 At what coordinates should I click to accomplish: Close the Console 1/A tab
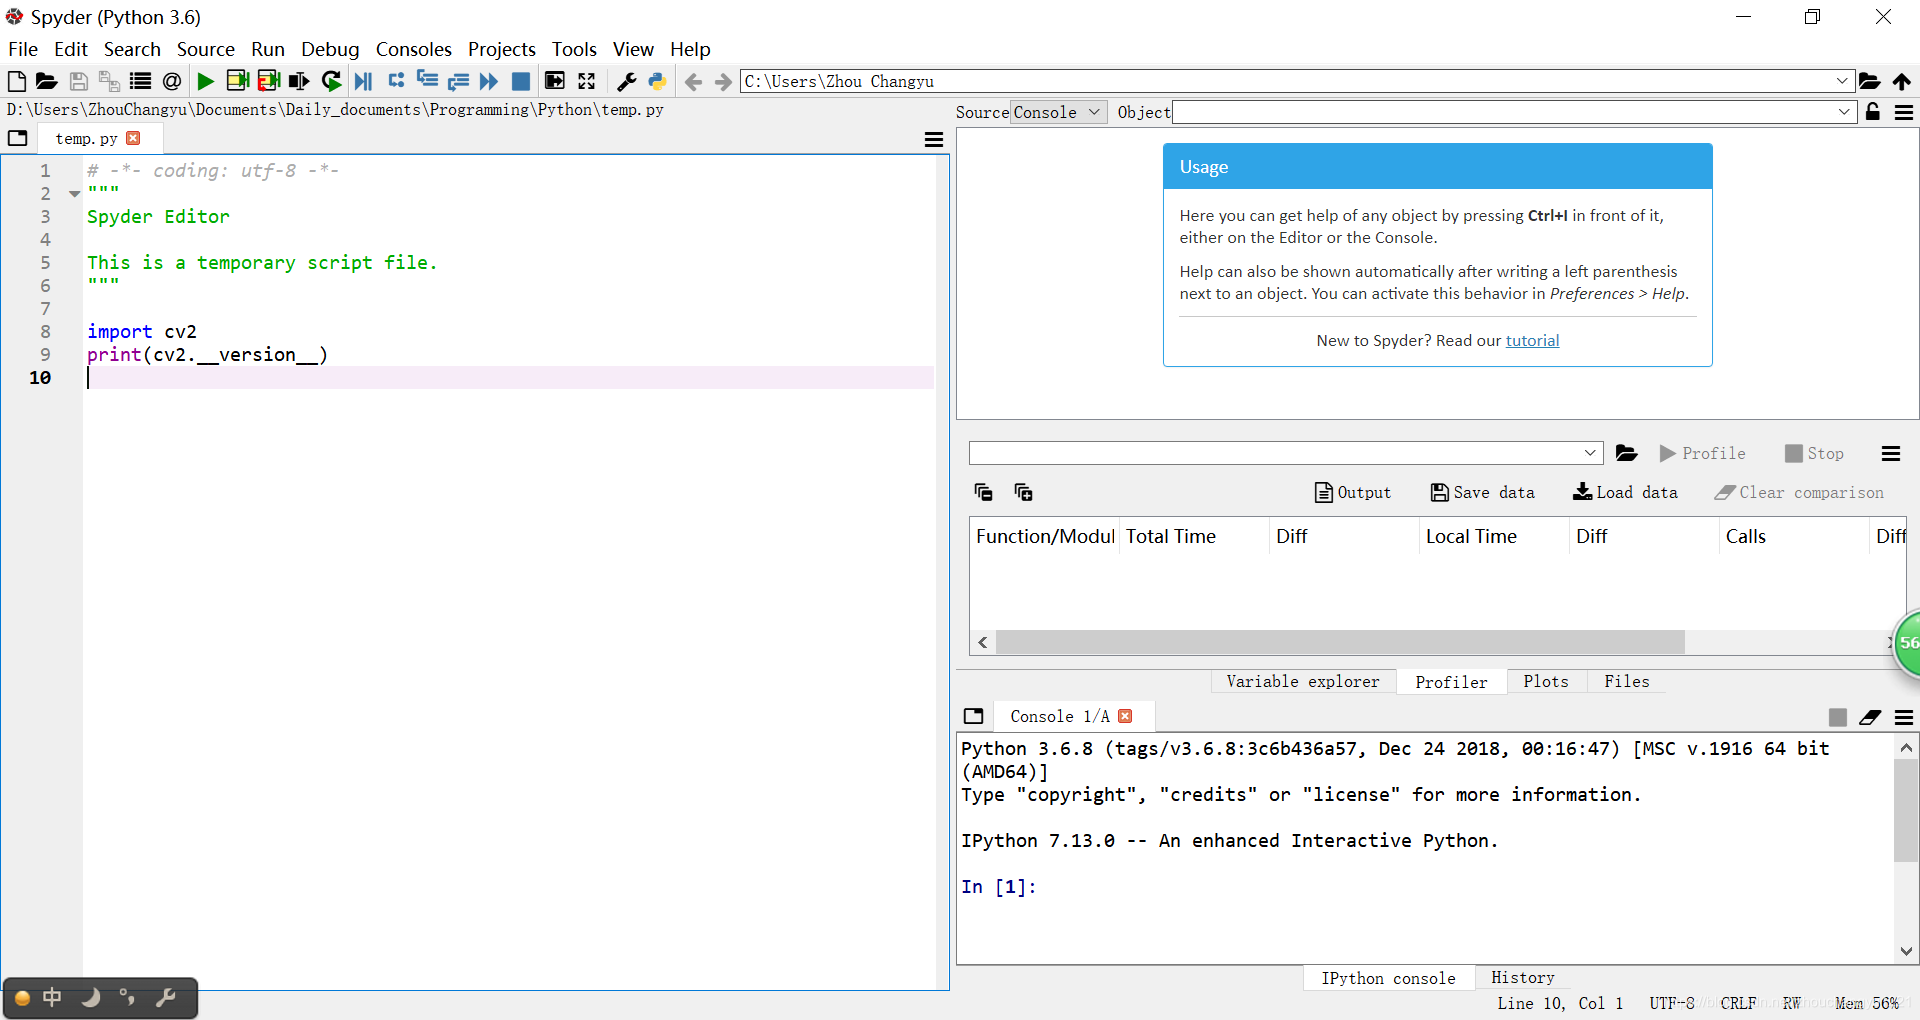[x=1125, y=716]
